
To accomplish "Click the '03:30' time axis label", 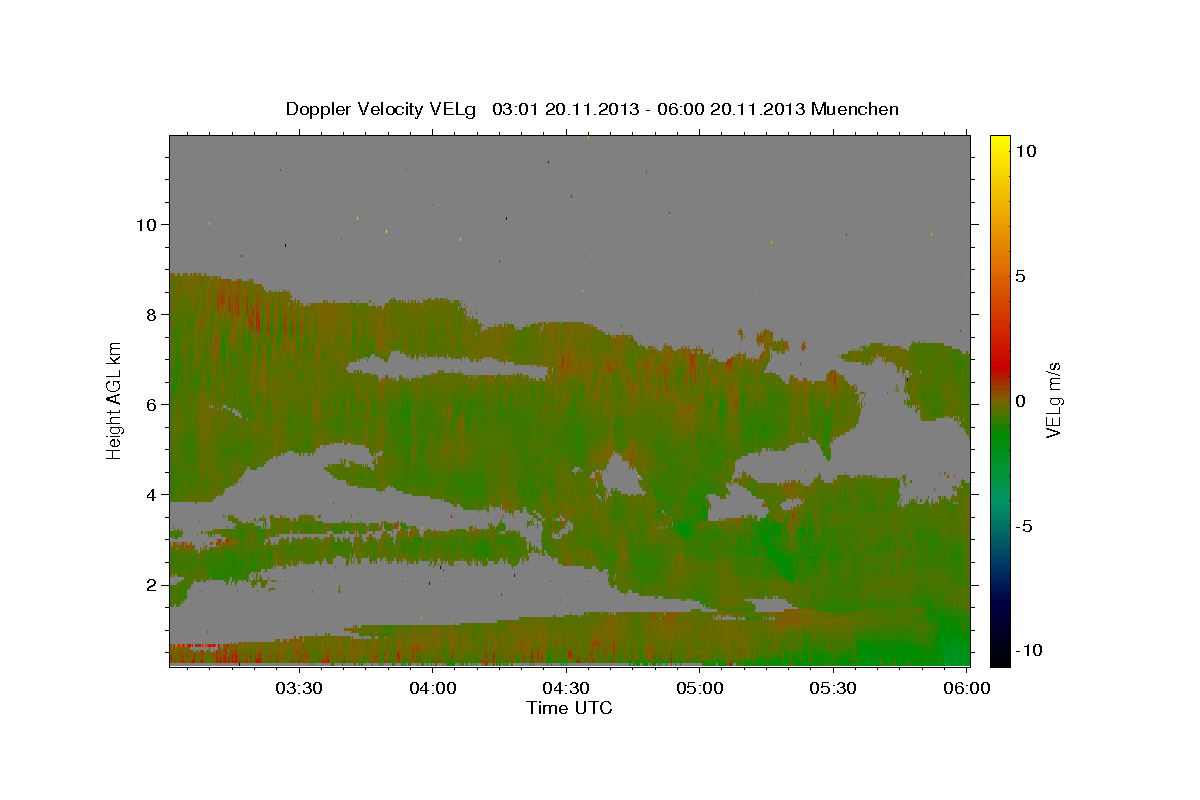I will [x=299, y=689].
